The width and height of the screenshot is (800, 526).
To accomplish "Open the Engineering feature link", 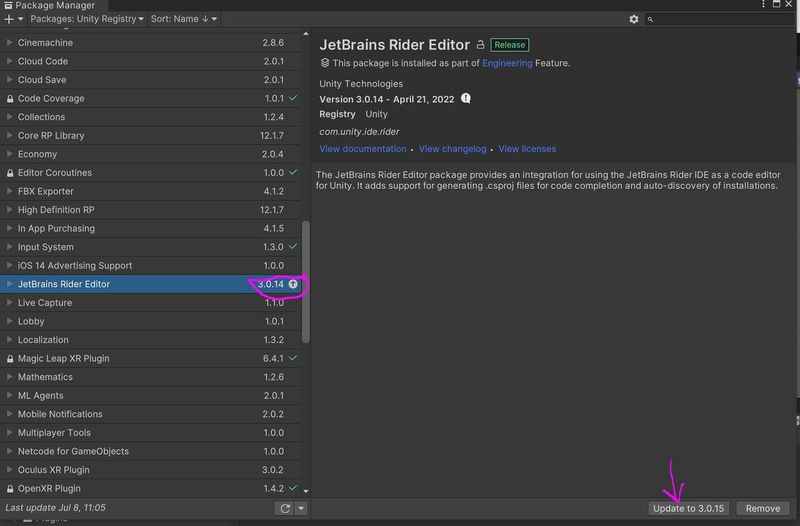I will (507, 63).
